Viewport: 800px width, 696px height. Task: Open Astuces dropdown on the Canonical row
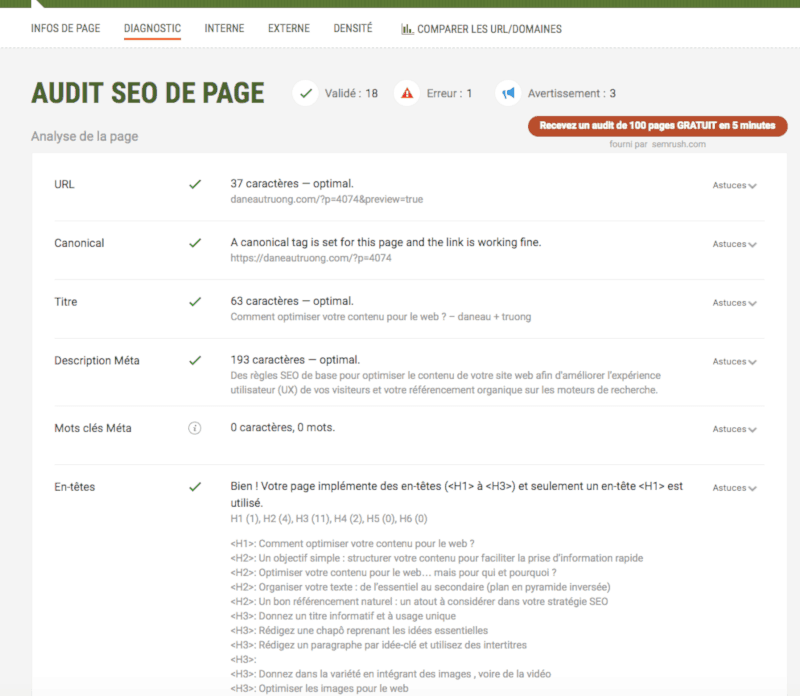(733, 244)
